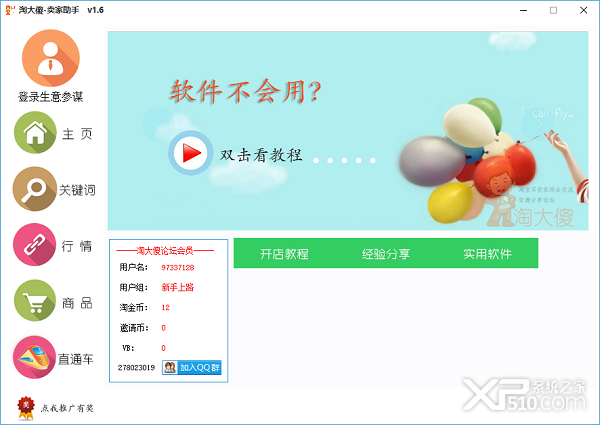Click the user group value 新手上路
The image size is (600, 425).
point(178,287)
